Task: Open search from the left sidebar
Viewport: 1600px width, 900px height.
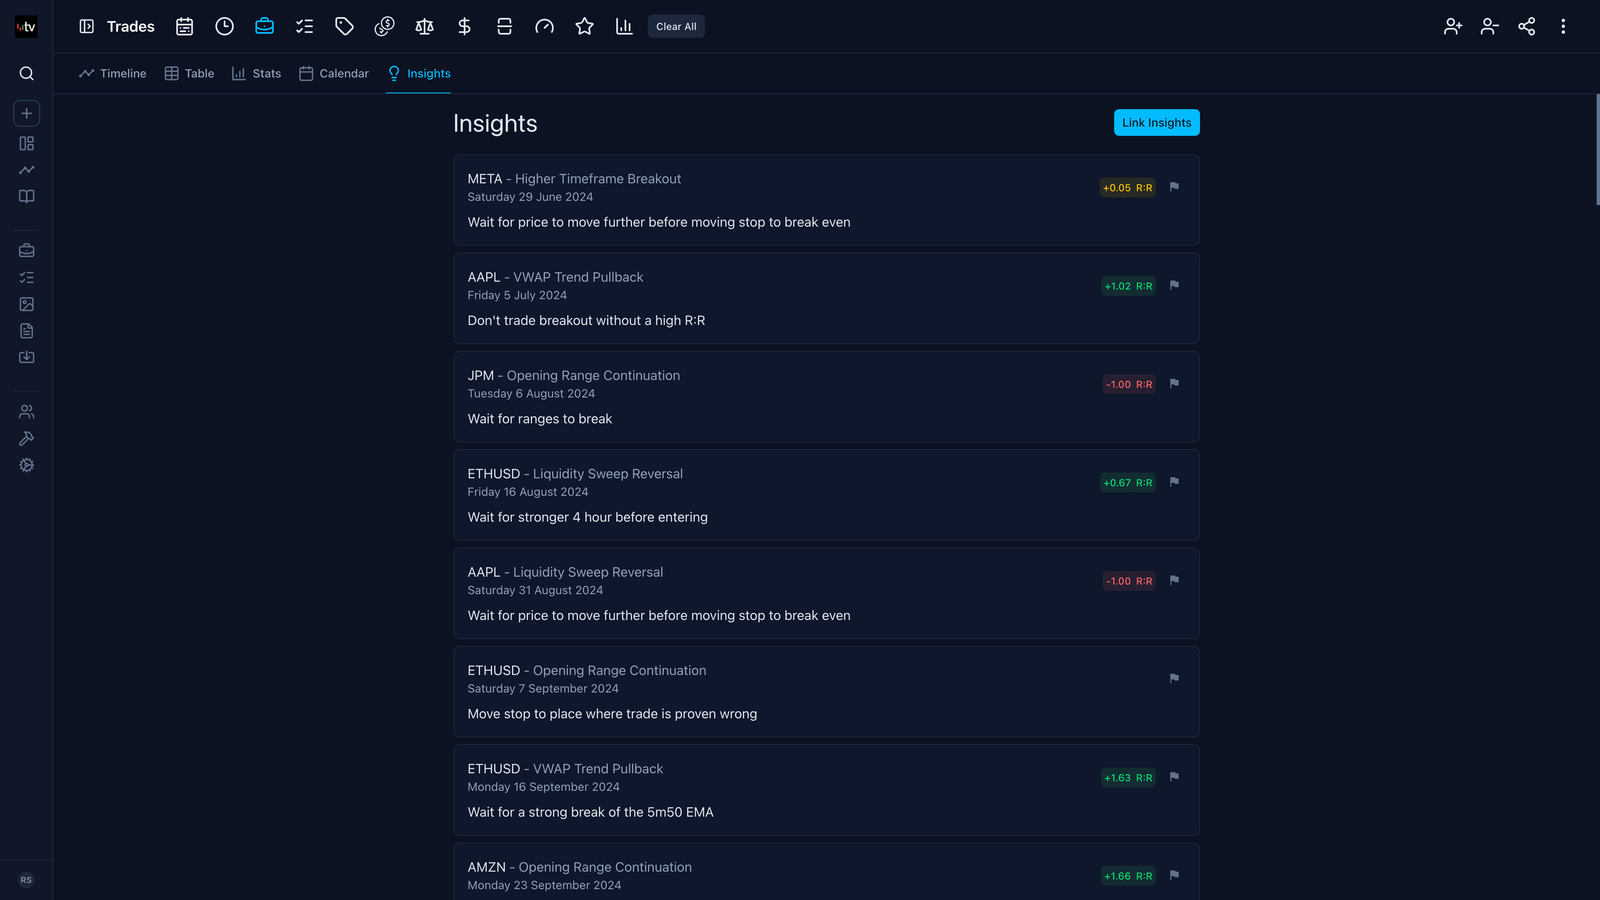Action: 27,73
